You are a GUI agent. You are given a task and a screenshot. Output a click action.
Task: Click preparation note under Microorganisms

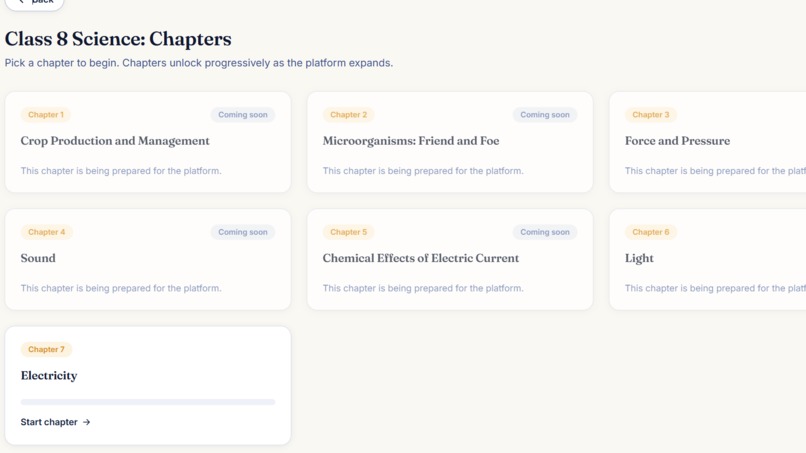click(x=423, y=171)
